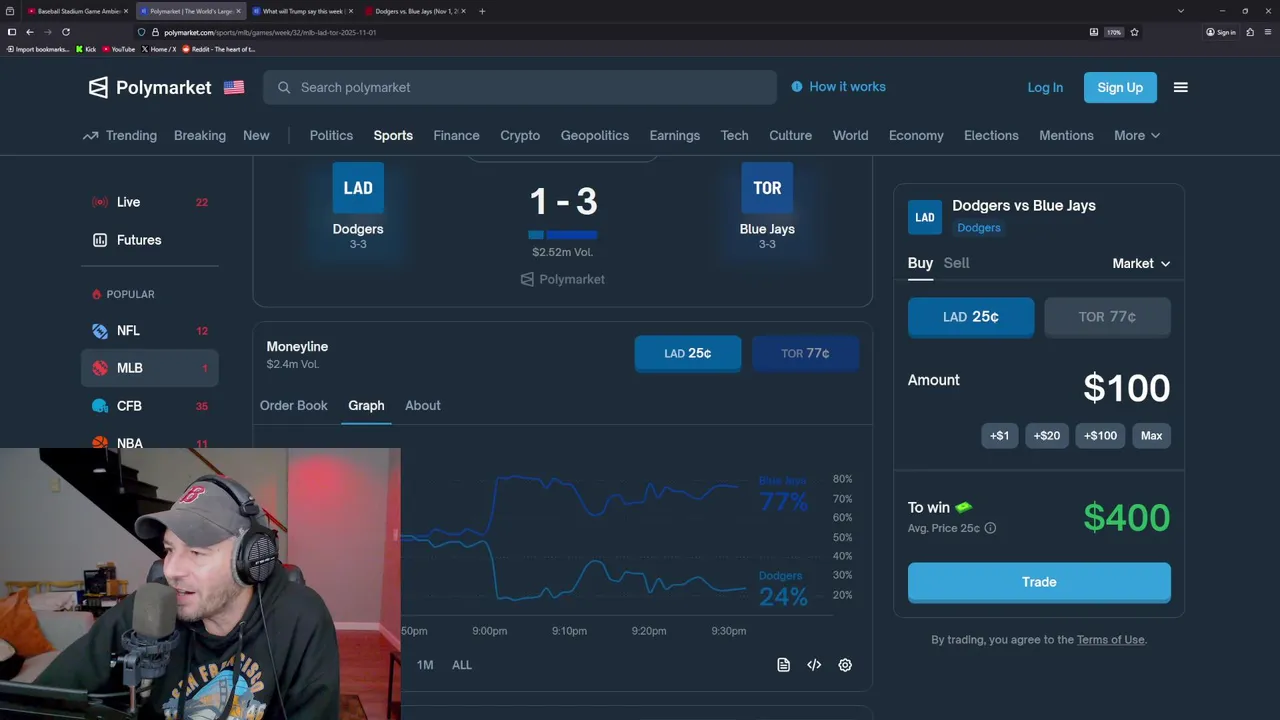
Task: Add +$1 to amount
Action: [x=999, y=435]
